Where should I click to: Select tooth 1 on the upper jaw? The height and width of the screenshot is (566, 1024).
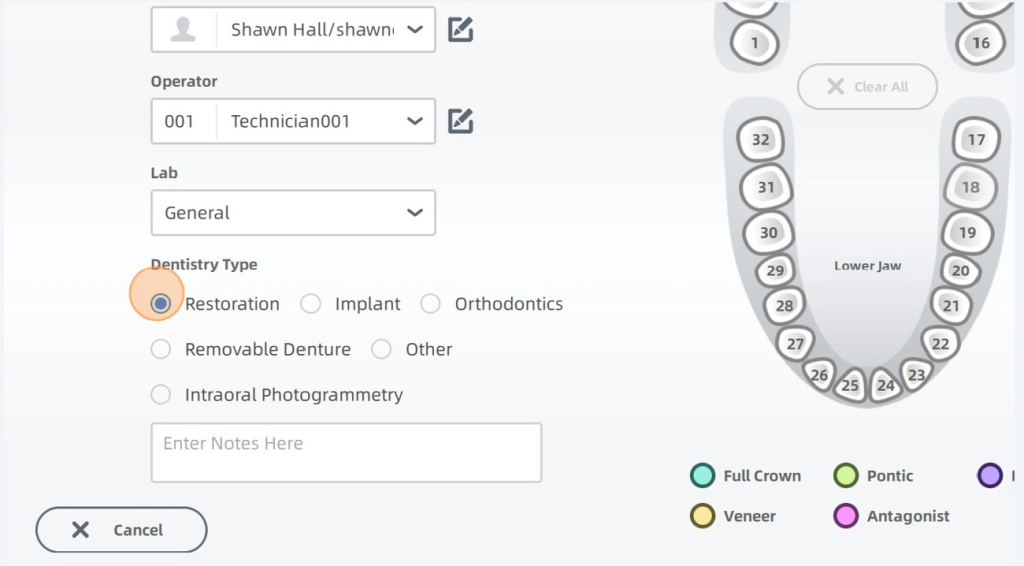tap(754, 43)
